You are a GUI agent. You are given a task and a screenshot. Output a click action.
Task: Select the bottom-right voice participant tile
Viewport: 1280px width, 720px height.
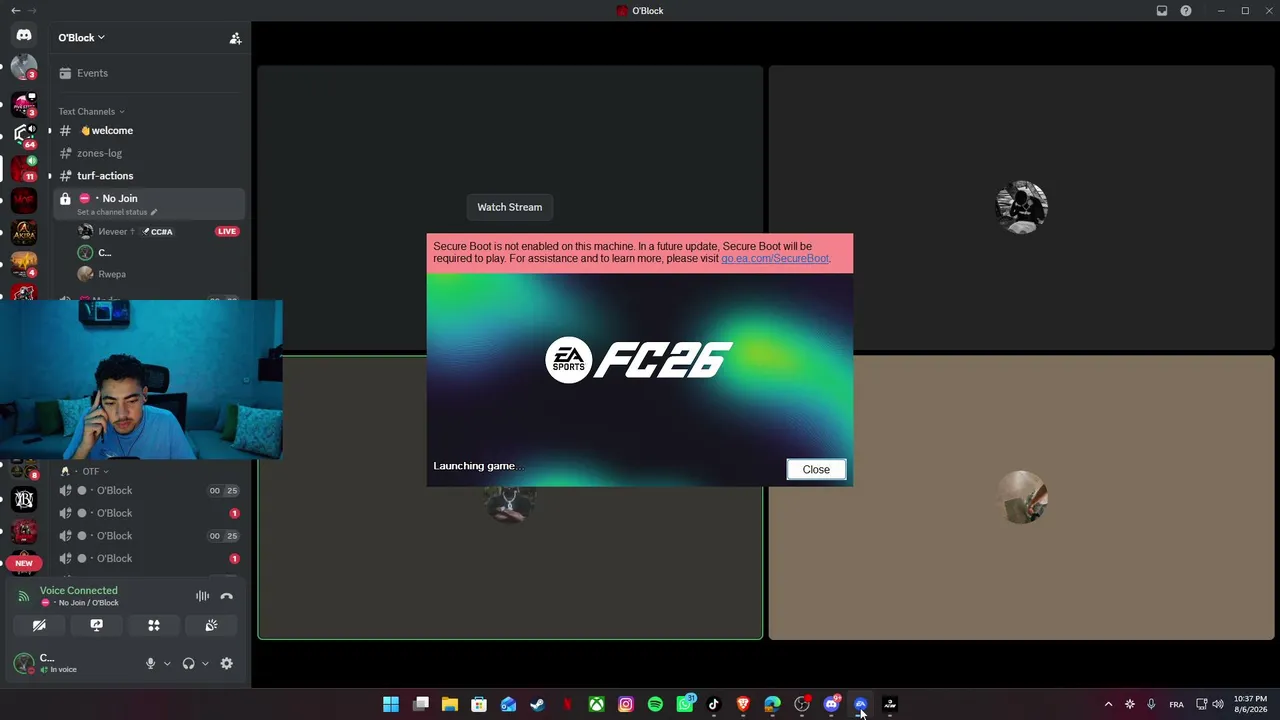point(1021,497)
